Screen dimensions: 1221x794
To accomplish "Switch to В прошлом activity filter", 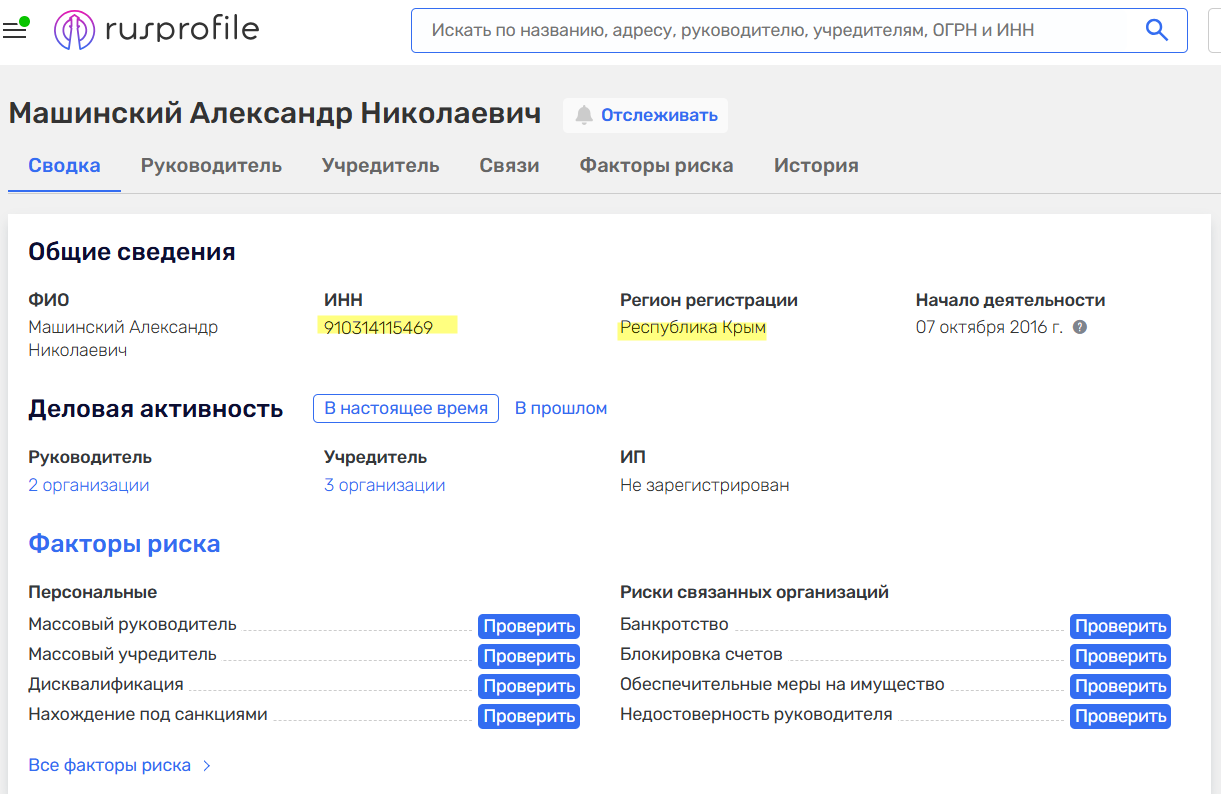I will tap(560, 408).
